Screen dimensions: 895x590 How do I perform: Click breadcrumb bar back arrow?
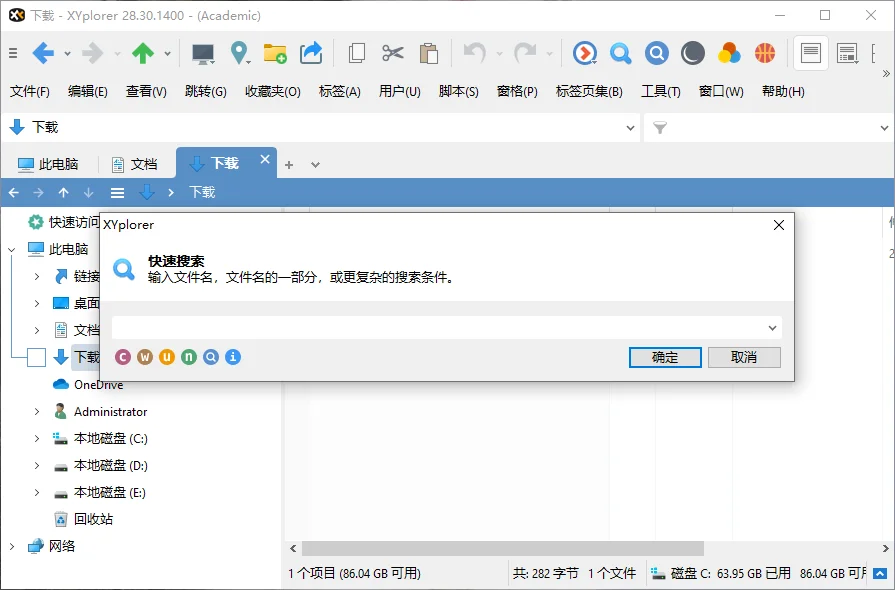[14, 193]
